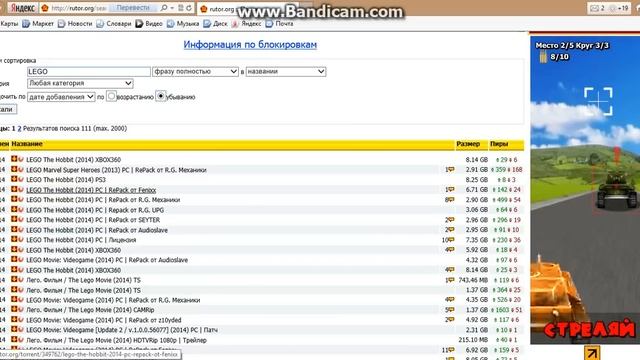Click the browser address bar URL field
Viewport: 640px width, 360px height.
click(x=73, y=8)
